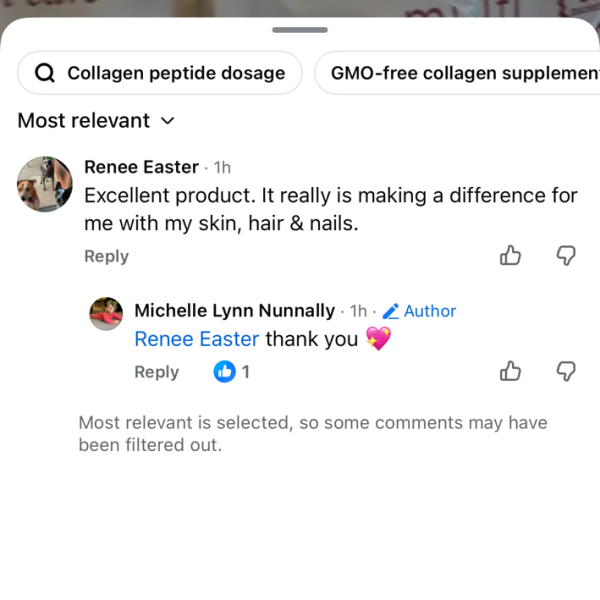Open the blue Renee Easter mention link
This screenshot has height=600, width=600.
[x=196, y=339]
